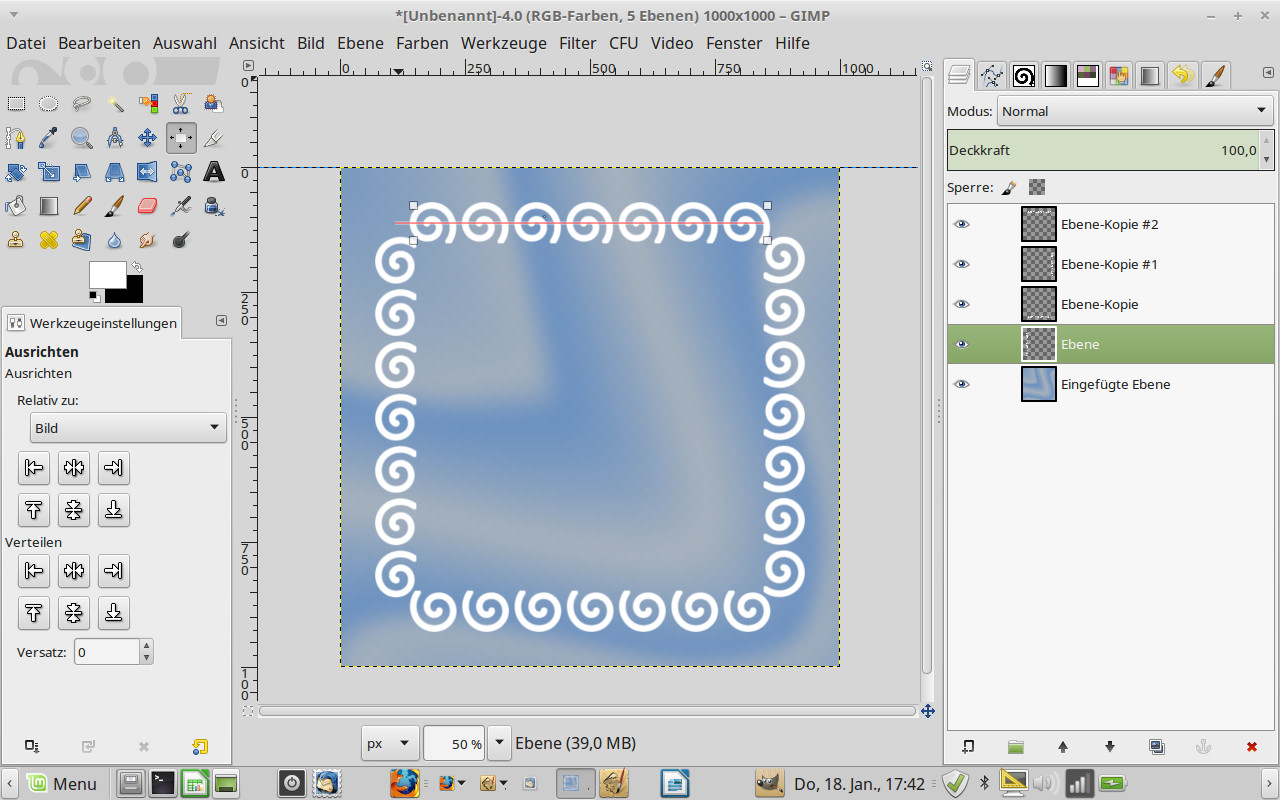Select the Heal tool with bandage icon

pyautogui.click(x=49, y=240)
